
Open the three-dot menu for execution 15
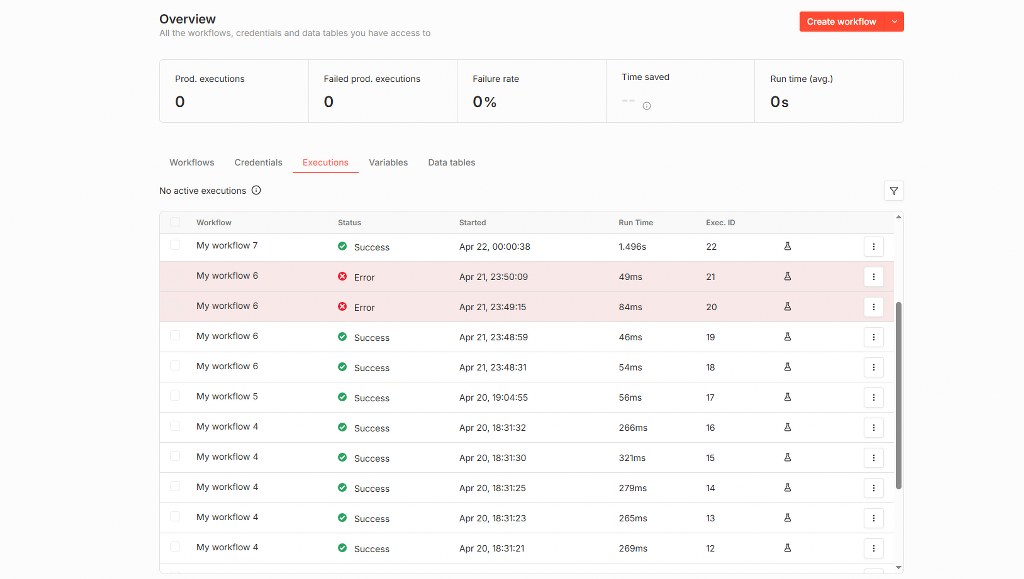(873, 458)
